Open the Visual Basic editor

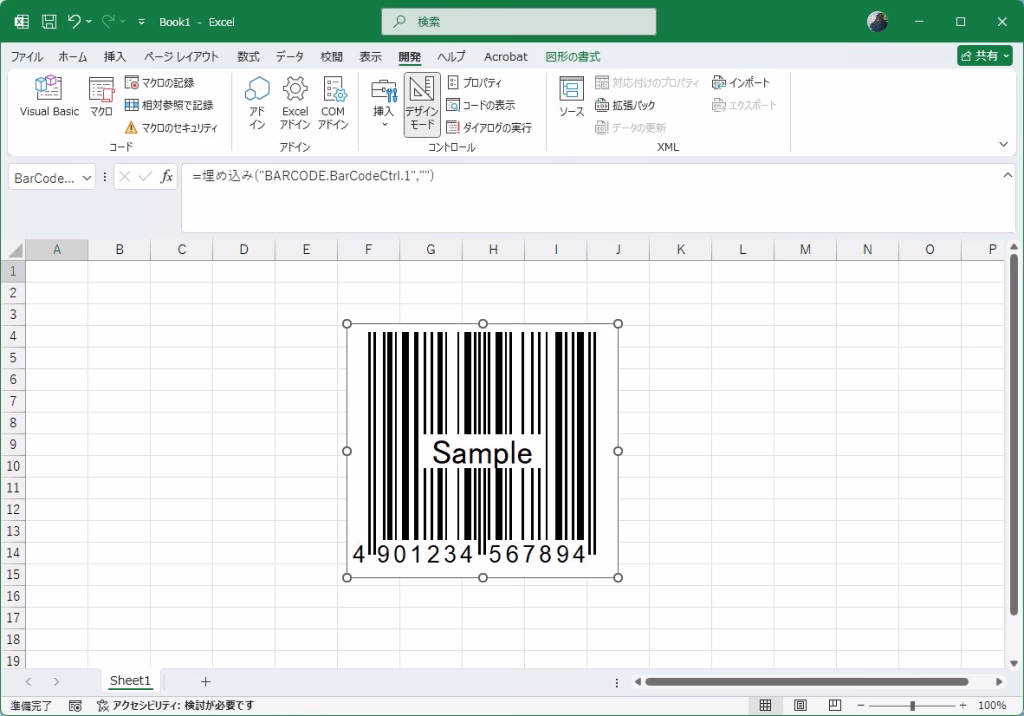[49, 97]
